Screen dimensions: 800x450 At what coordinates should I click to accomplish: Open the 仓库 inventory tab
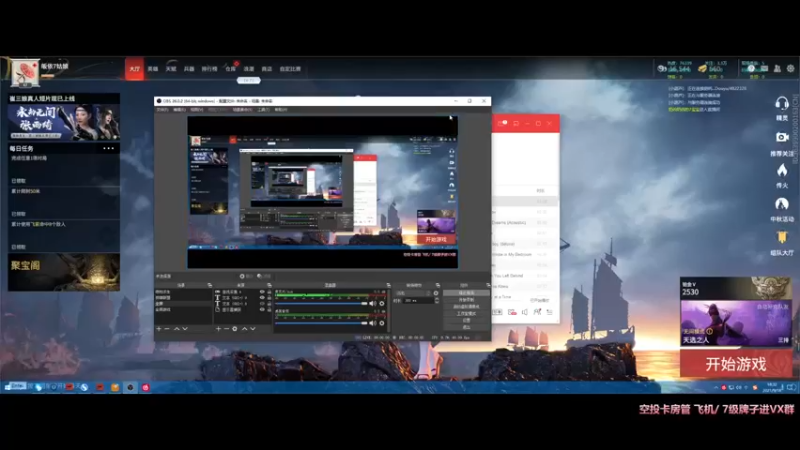pos(231,69)
